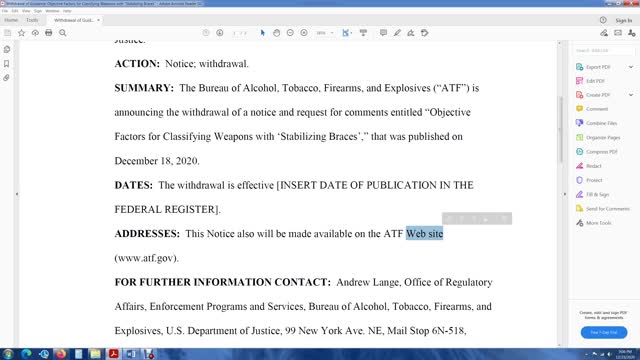
Task: Send file by email envelope icon
Action: click(618, 33)
